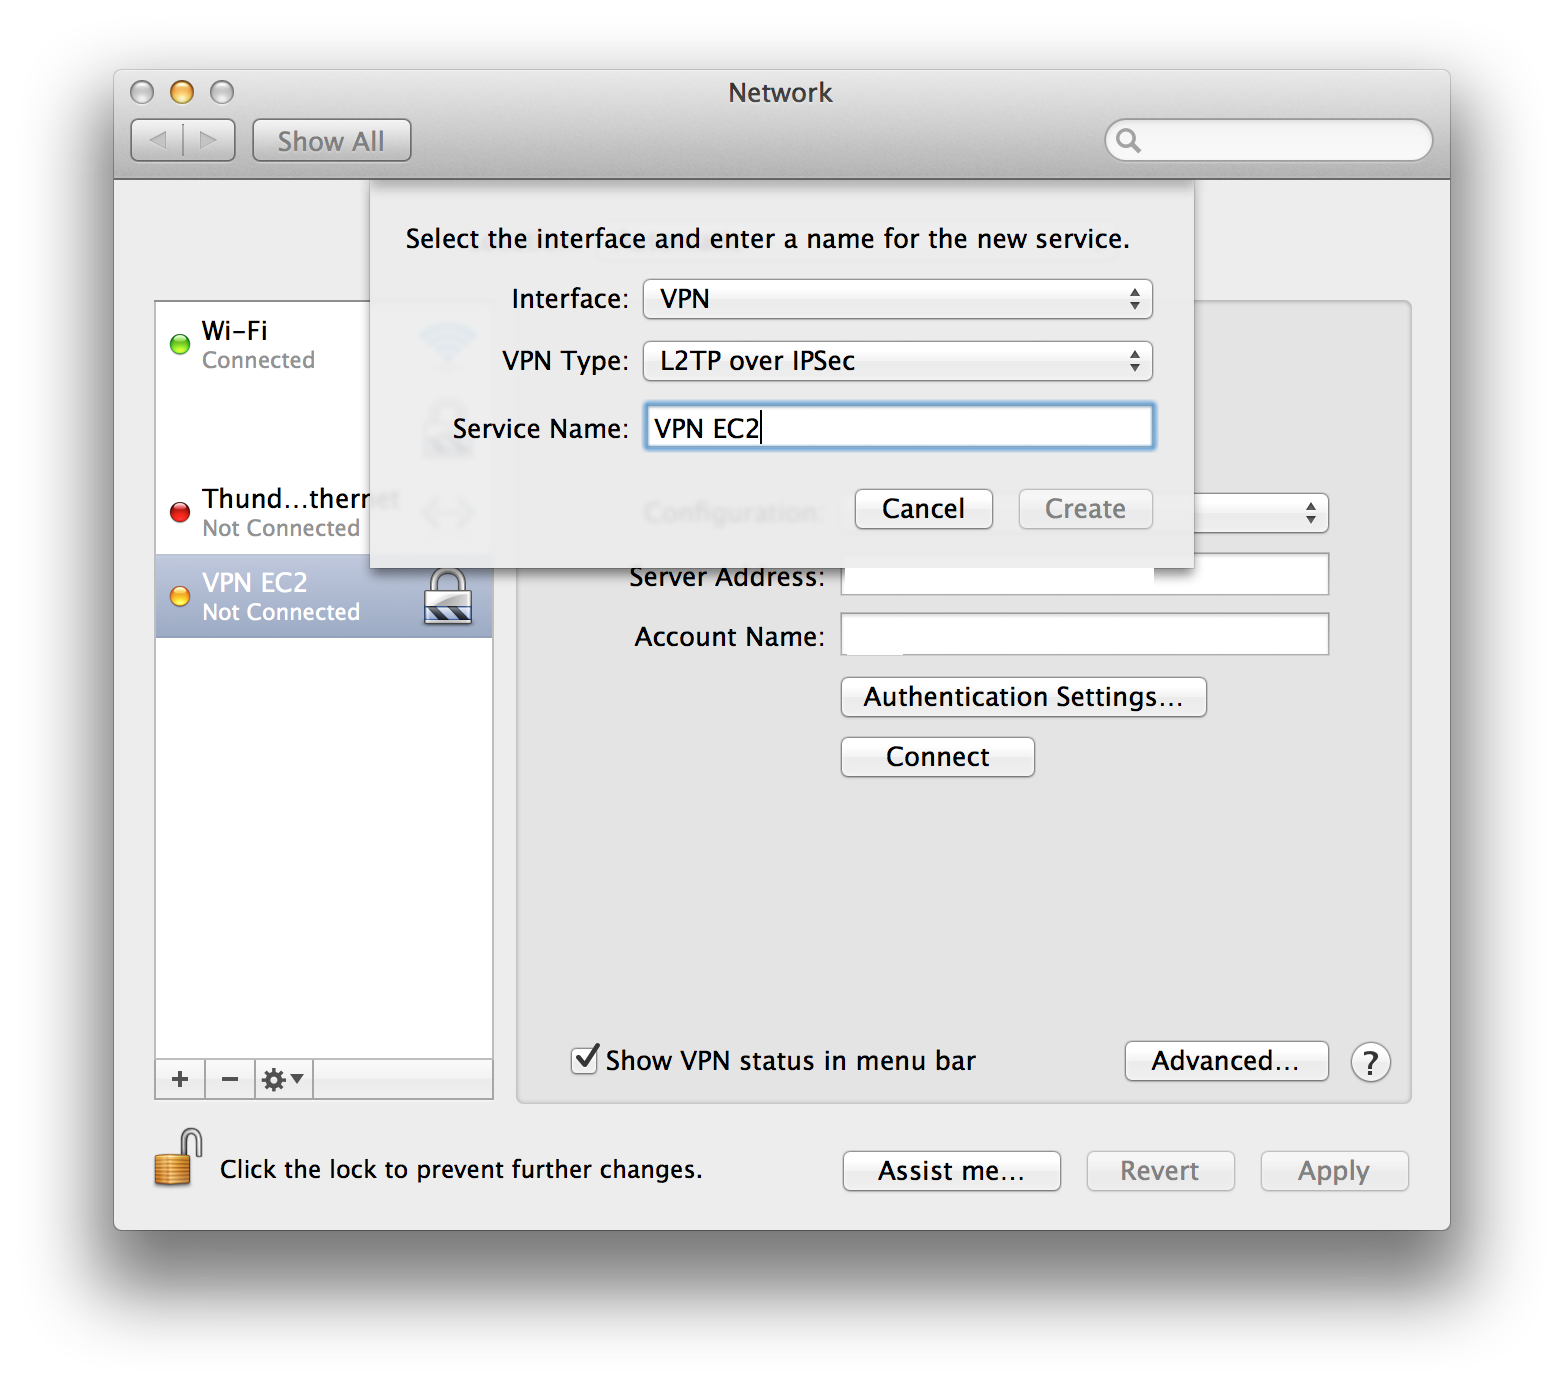This screenshot has height=1388, width=1564.
Task: Click Assist me button
Action: [952, 1171]
